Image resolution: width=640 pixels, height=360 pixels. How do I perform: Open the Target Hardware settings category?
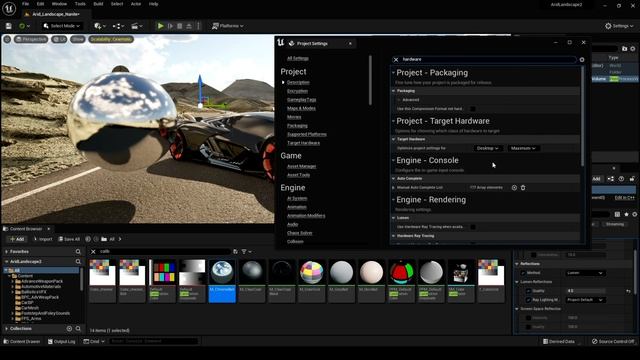303,143
